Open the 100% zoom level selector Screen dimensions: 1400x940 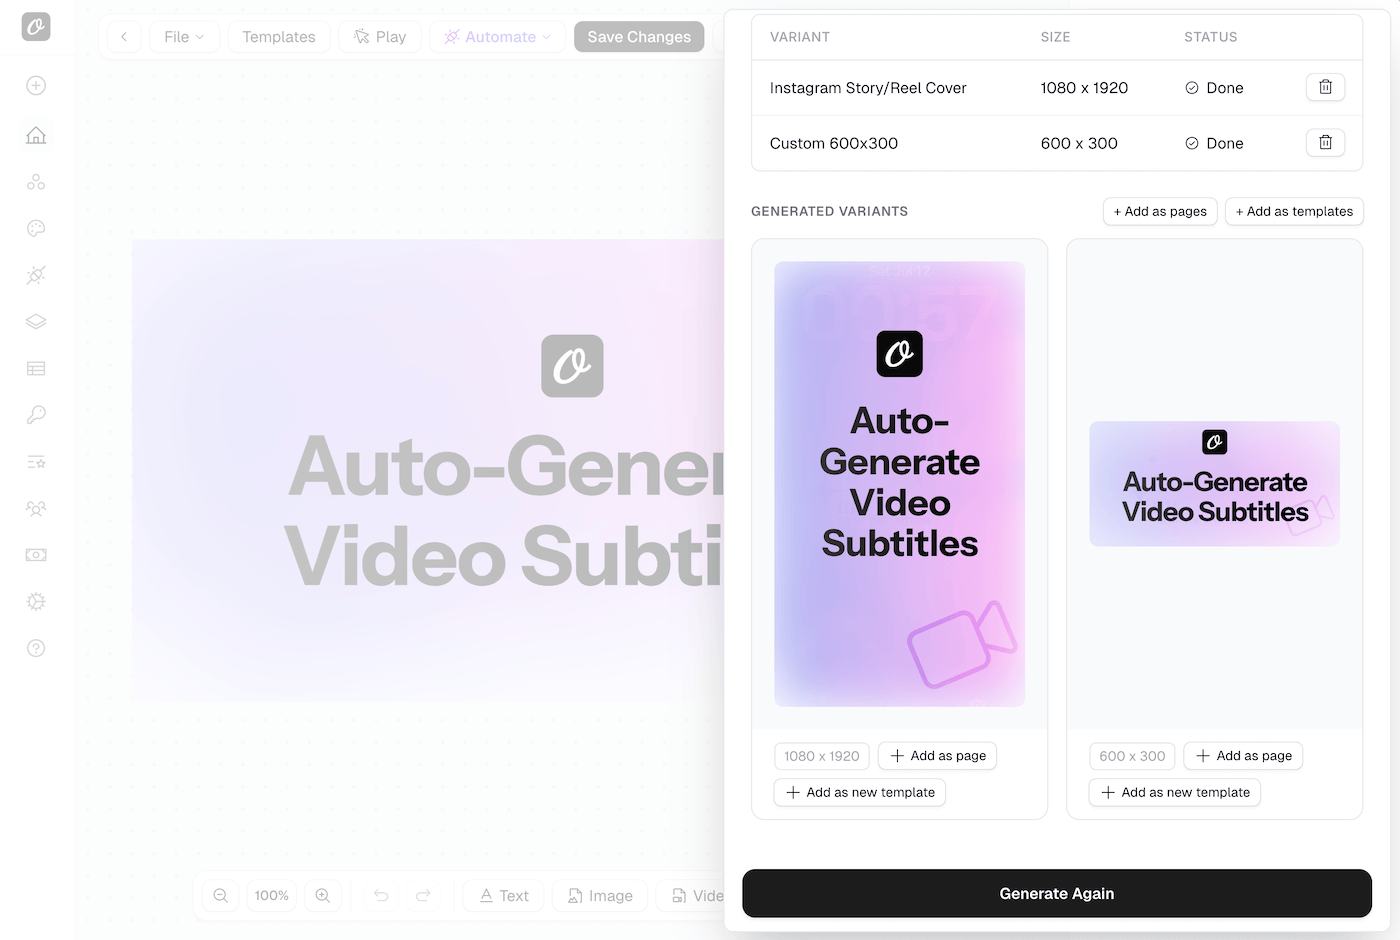(272, 895)
